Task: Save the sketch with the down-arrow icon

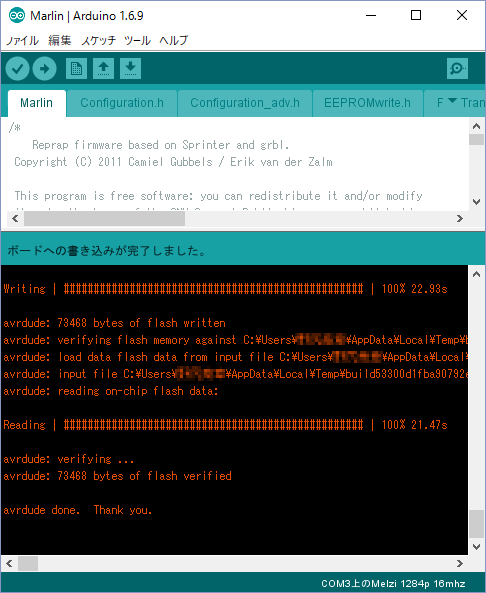Action: coord(130,68)
